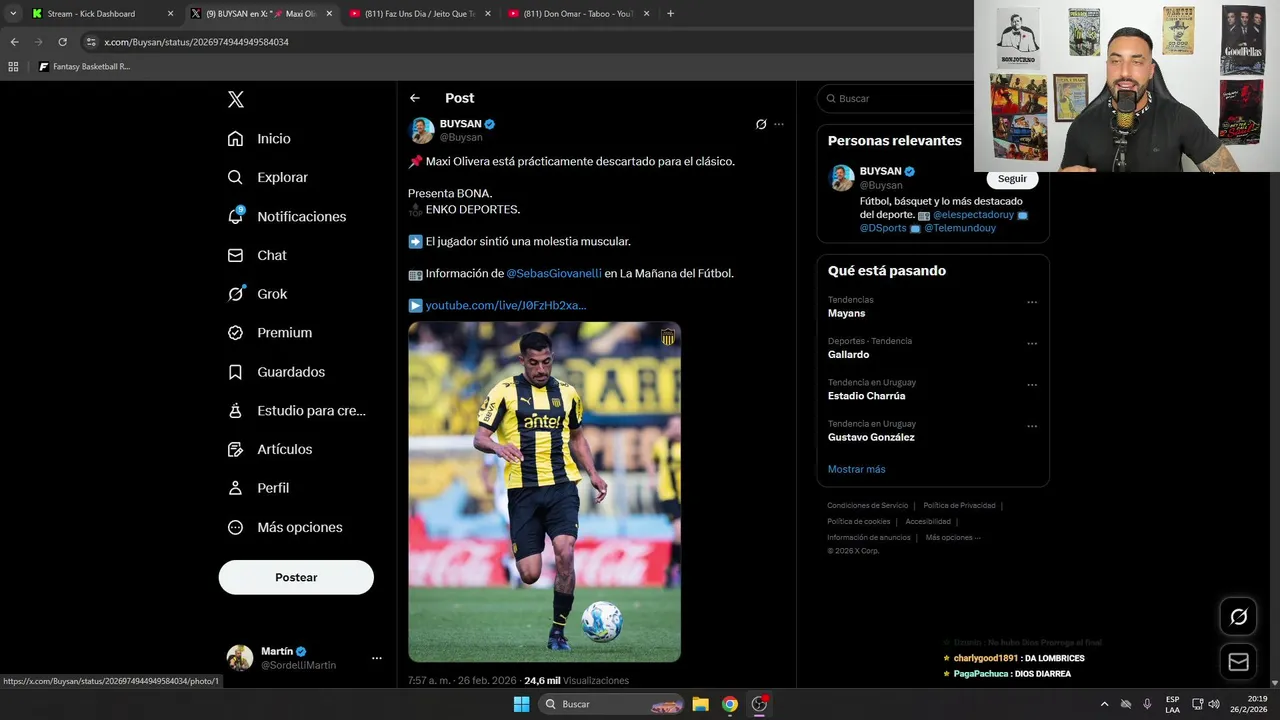1280x720 pixels.
Task: Open Notificaciones in sidebar
Action: [x=287, y=216]
